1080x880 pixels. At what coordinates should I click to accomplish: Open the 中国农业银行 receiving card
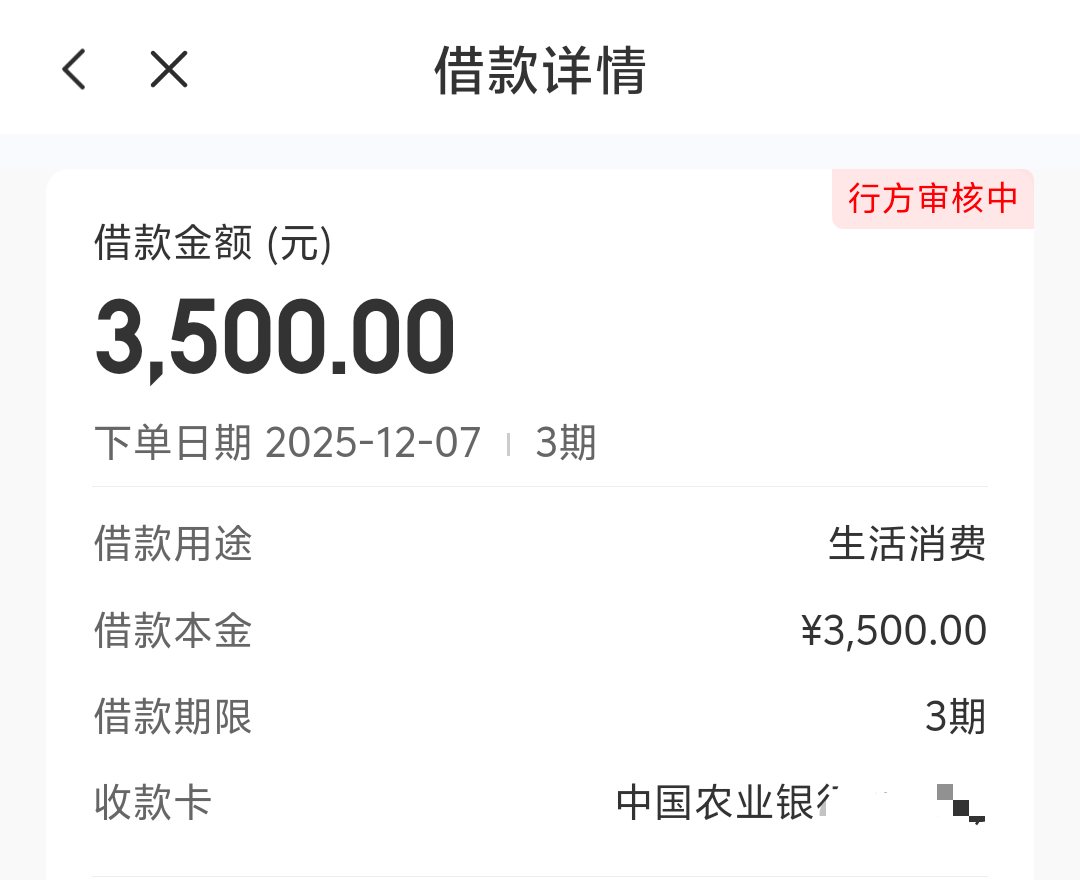728,803
